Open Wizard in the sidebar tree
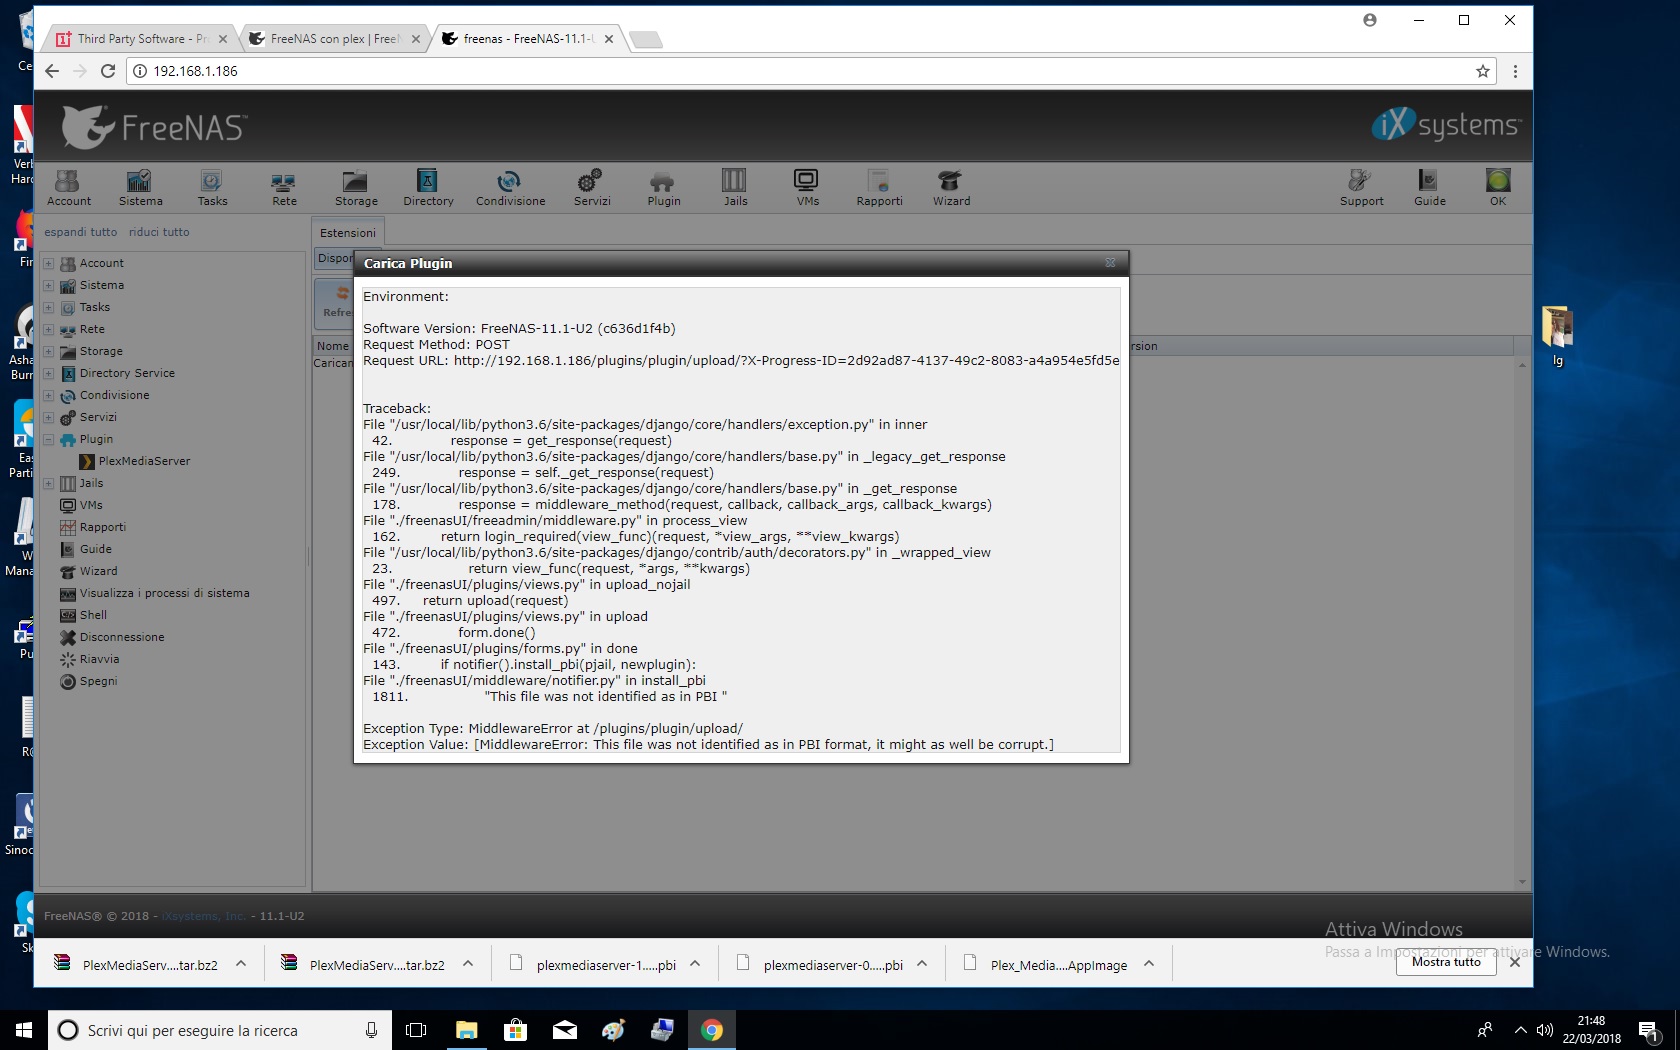Image resolution: width=1680 pixels, height=1050 pixels. pos(99,571)
